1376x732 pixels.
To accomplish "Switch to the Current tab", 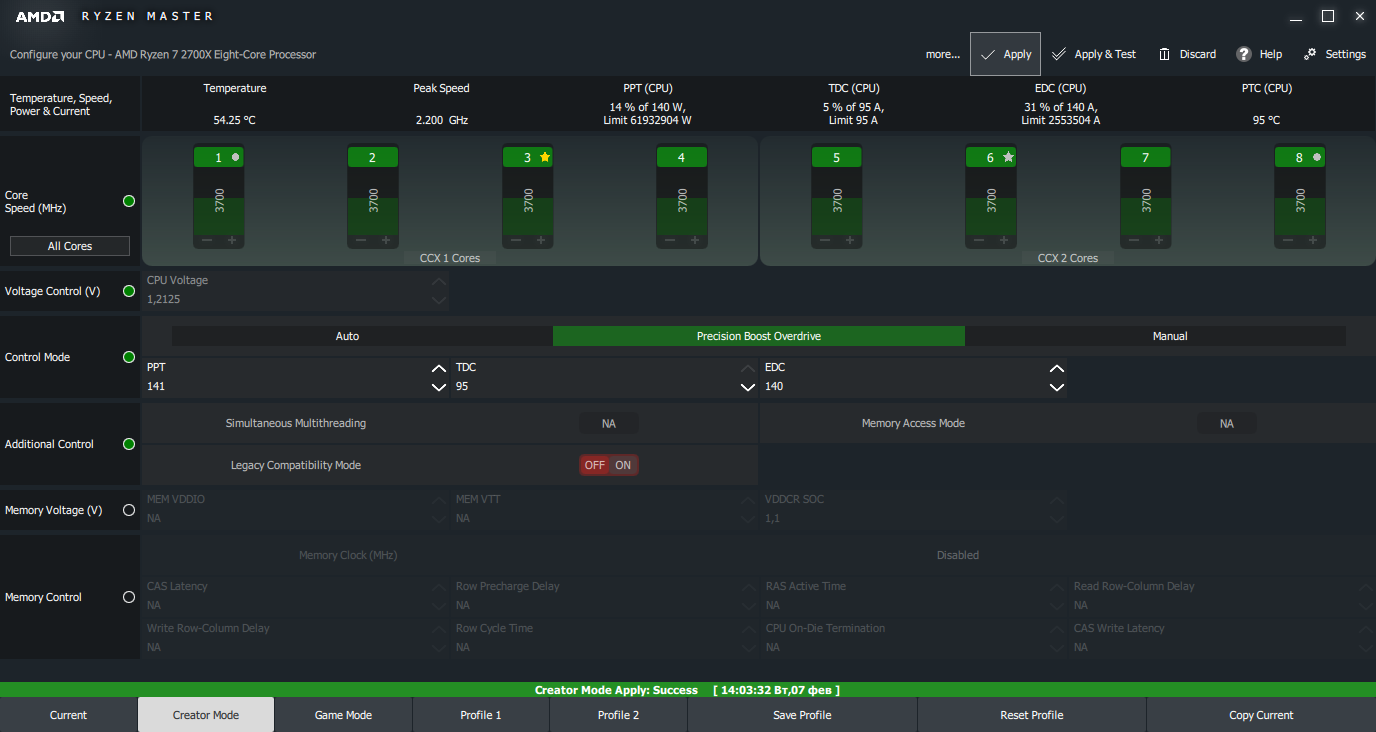I will coord(68,715).
